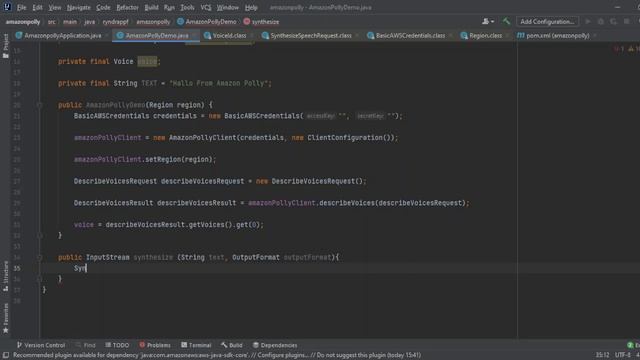
Task: Click Add Configuration... button
Action: (547, 22)
